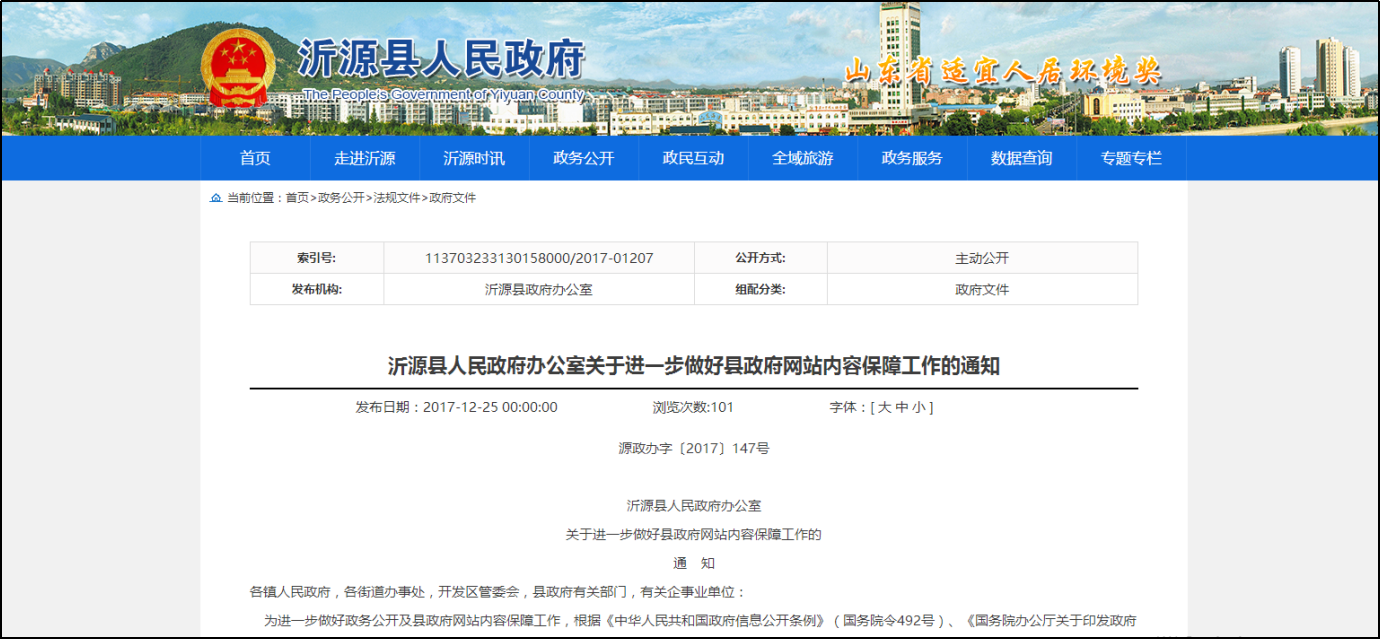Viewport: 1382px width, 641px height.
Task: Click the home icon beside 当前位置
Action: [215, 198]
